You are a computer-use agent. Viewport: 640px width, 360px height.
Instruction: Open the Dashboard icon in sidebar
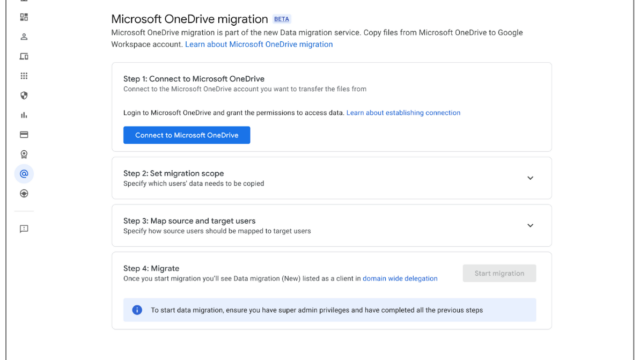coord(24,17)
